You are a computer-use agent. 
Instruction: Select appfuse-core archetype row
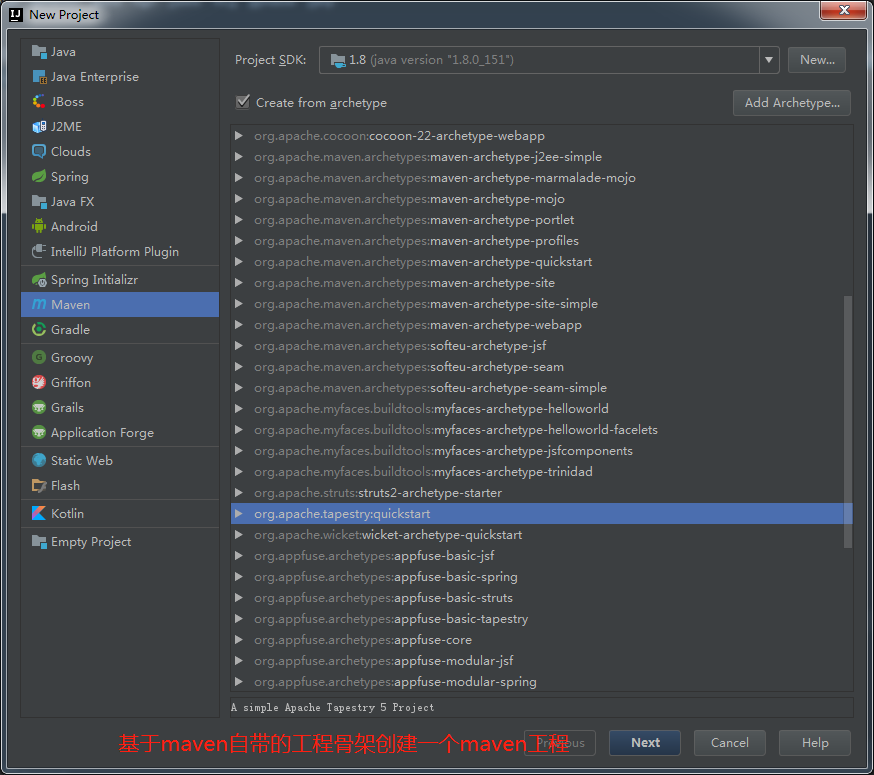[542, 640]
